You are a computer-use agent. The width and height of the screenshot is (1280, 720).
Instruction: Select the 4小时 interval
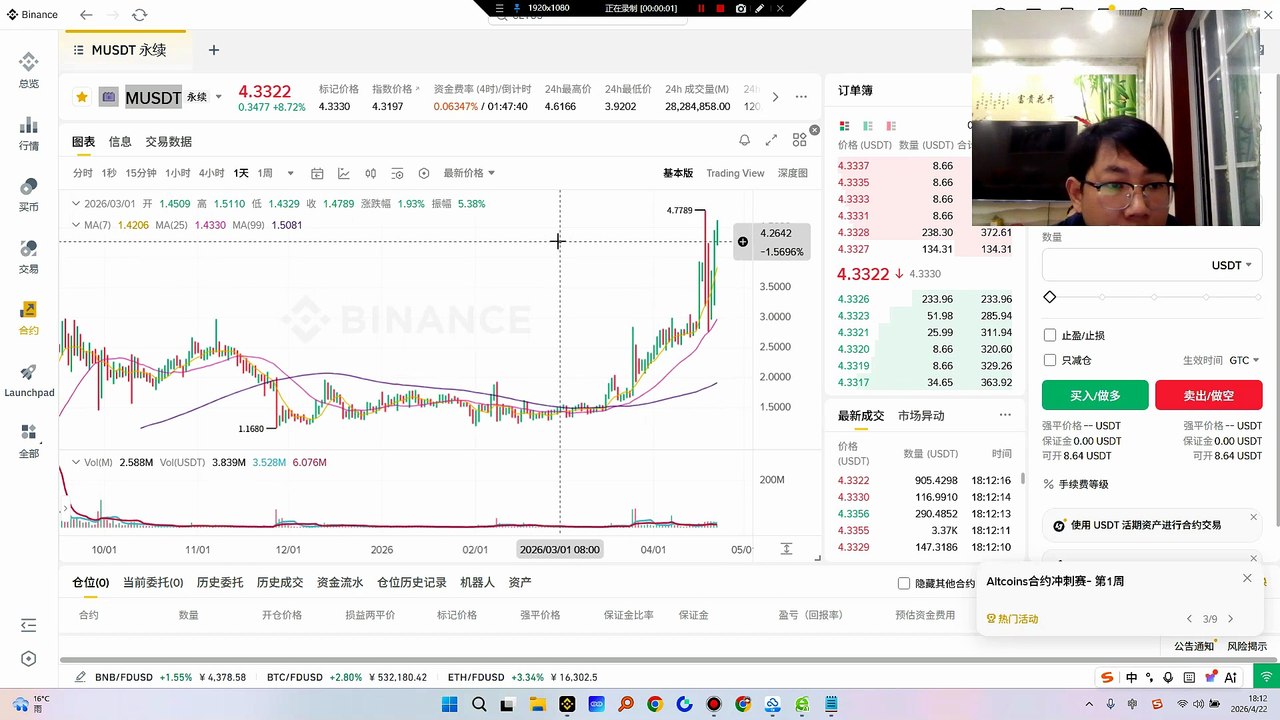pos(211,173)
